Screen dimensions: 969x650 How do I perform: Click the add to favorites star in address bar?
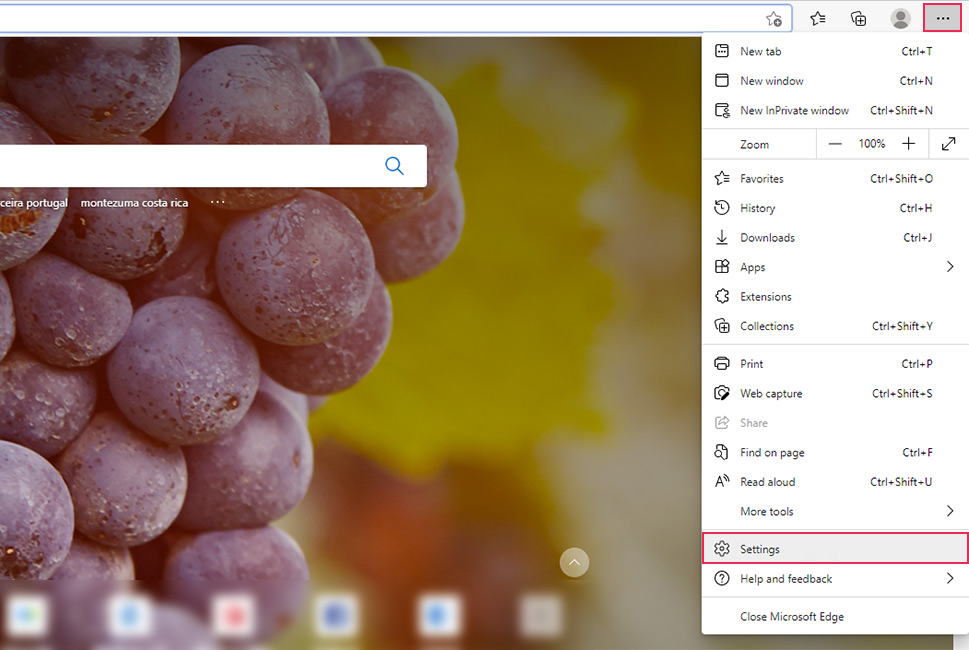click(x=774, y=19)
